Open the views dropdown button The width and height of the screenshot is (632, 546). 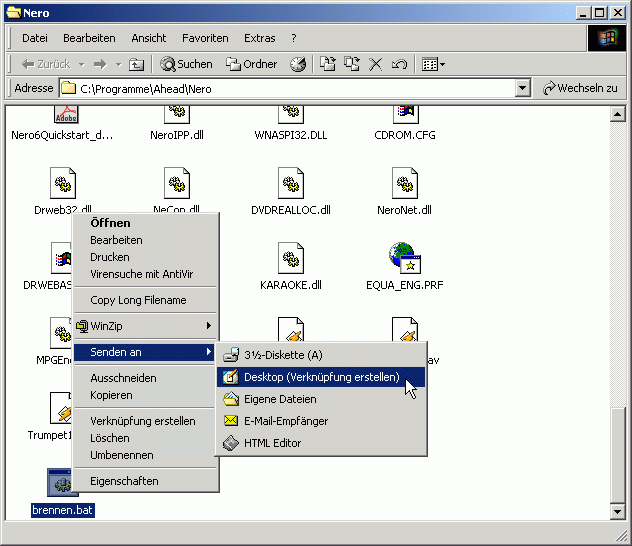(433, 64)
